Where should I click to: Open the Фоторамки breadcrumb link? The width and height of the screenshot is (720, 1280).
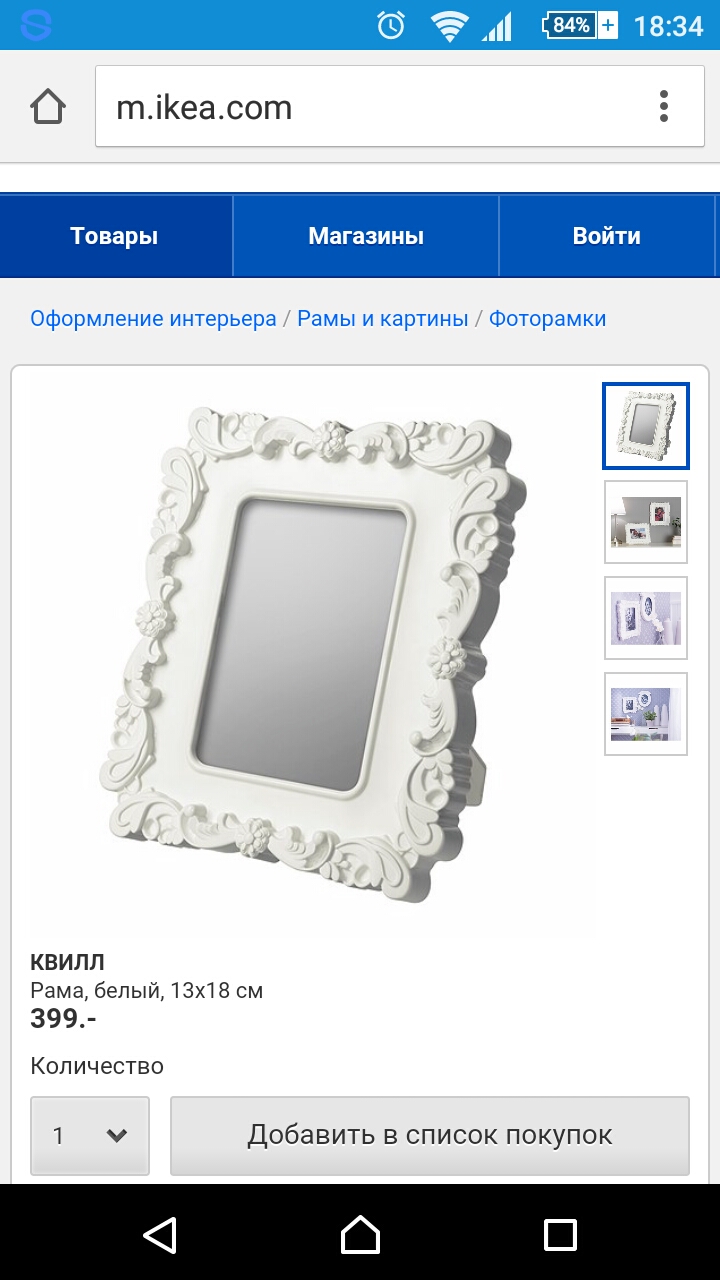547,319
